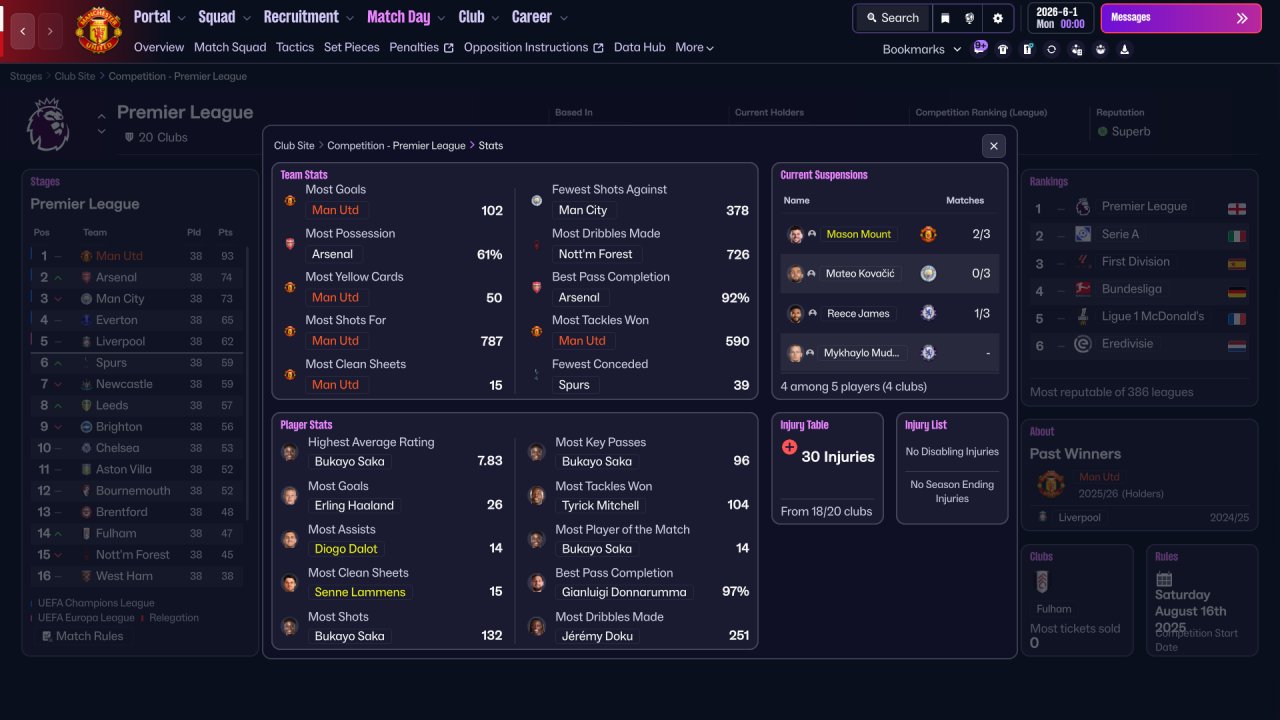Click Erling Haaland's portrait in Most Goals
Screen dimensions: 1280x720
(x=290, y=496)
